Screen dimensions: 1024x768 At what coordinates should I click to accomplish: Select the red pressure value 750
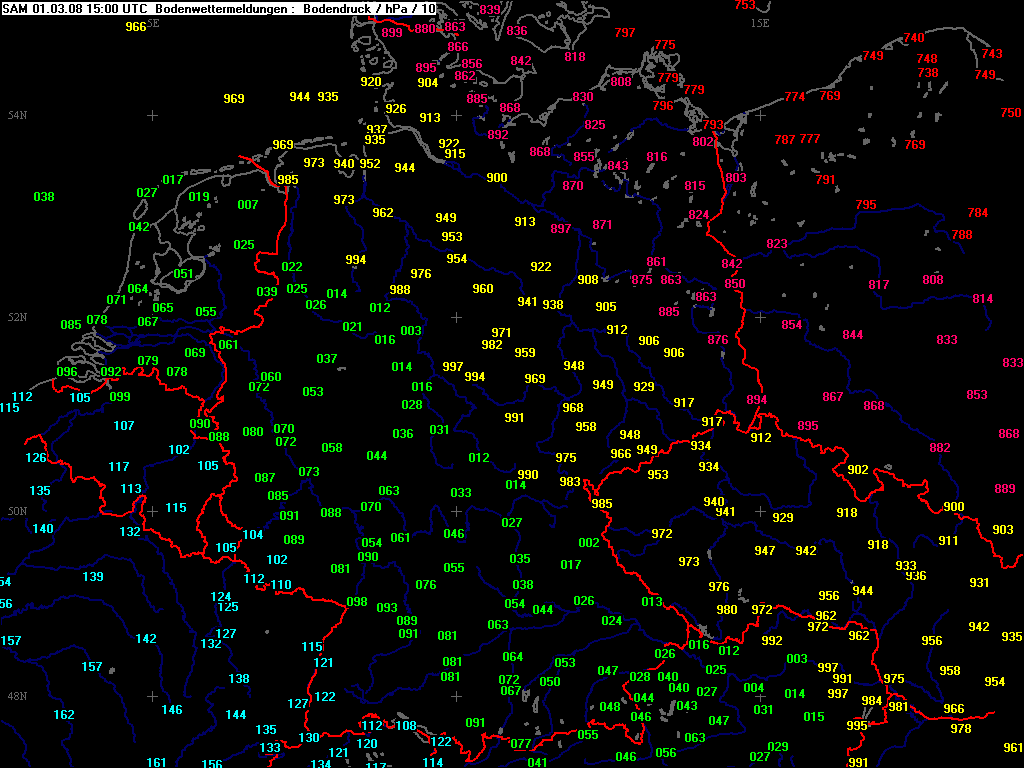(x=1011, y=114)
